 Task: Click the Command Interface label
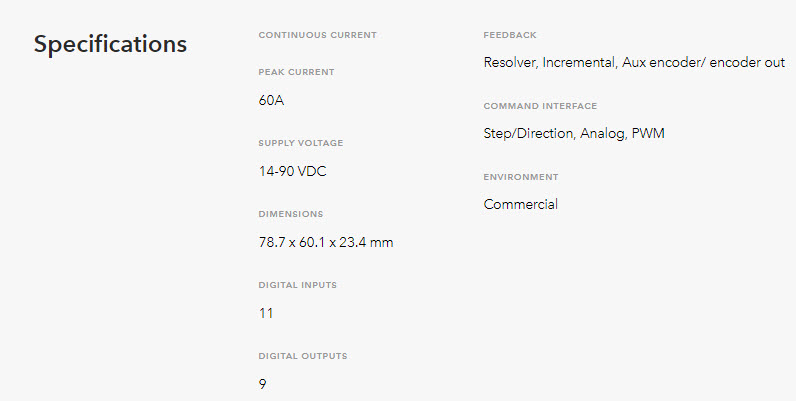(540, 106)
